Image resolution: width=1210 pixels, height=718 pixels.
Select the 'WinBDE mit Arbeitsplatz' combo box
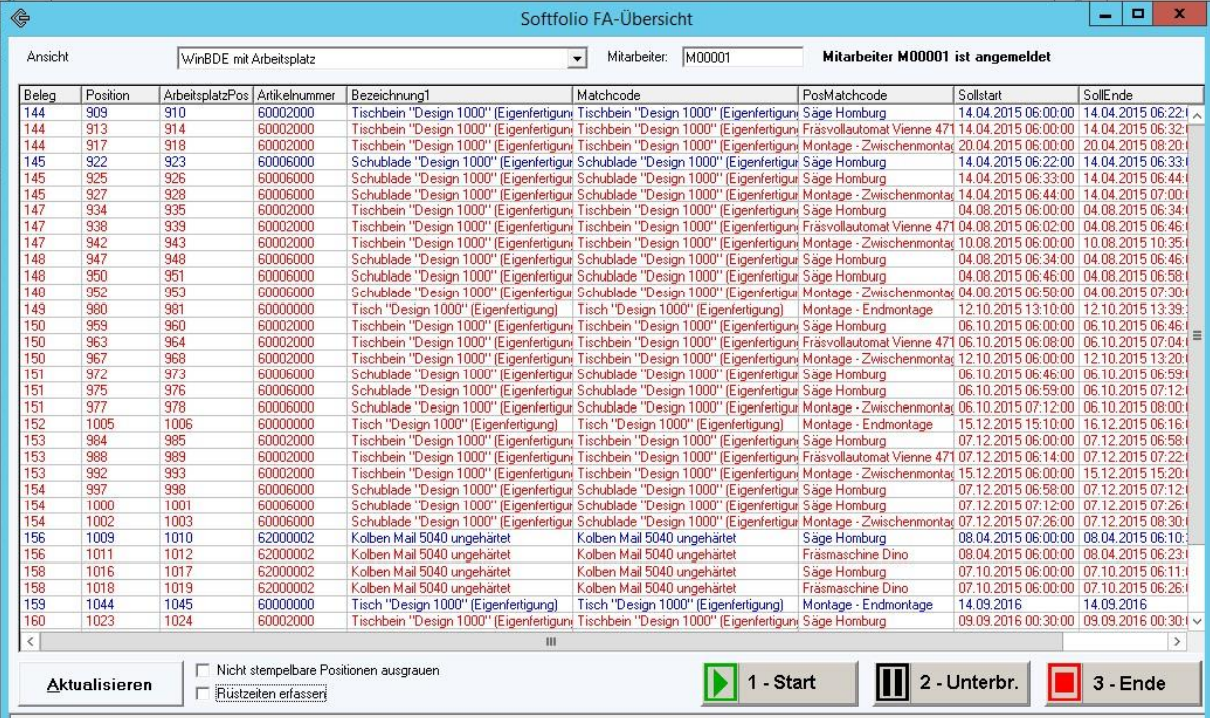point(371,59)
